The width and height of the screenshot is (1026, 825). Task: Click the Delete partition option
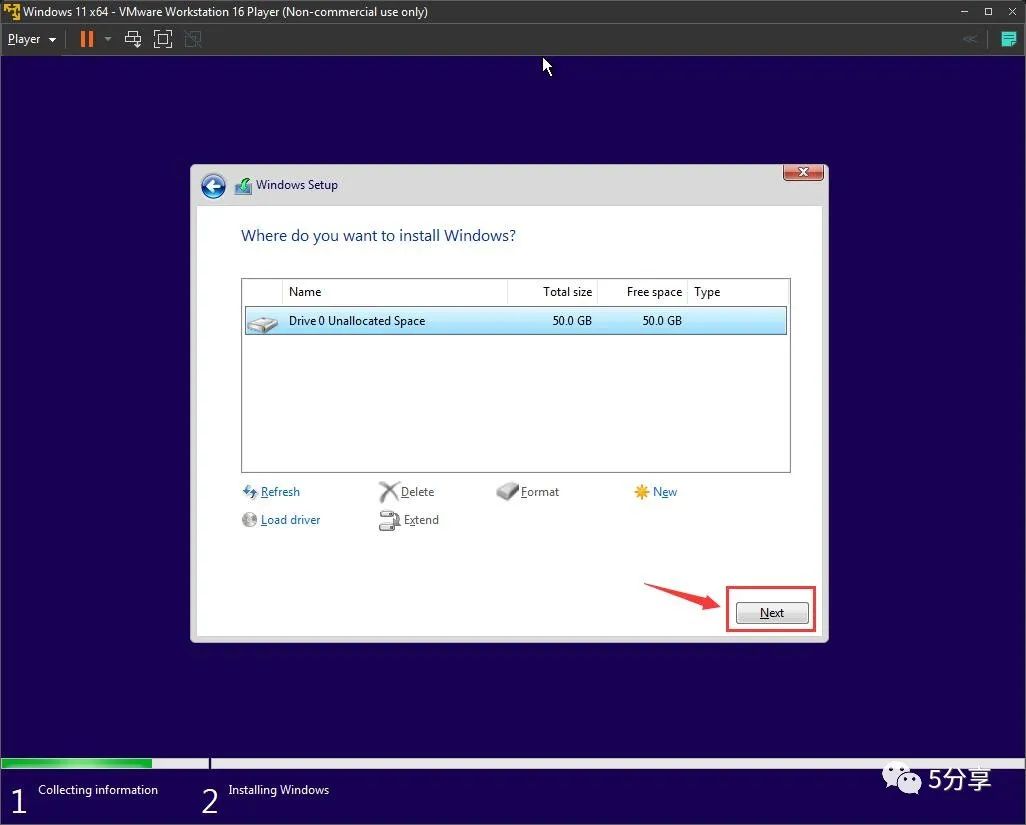pos(417,492)
